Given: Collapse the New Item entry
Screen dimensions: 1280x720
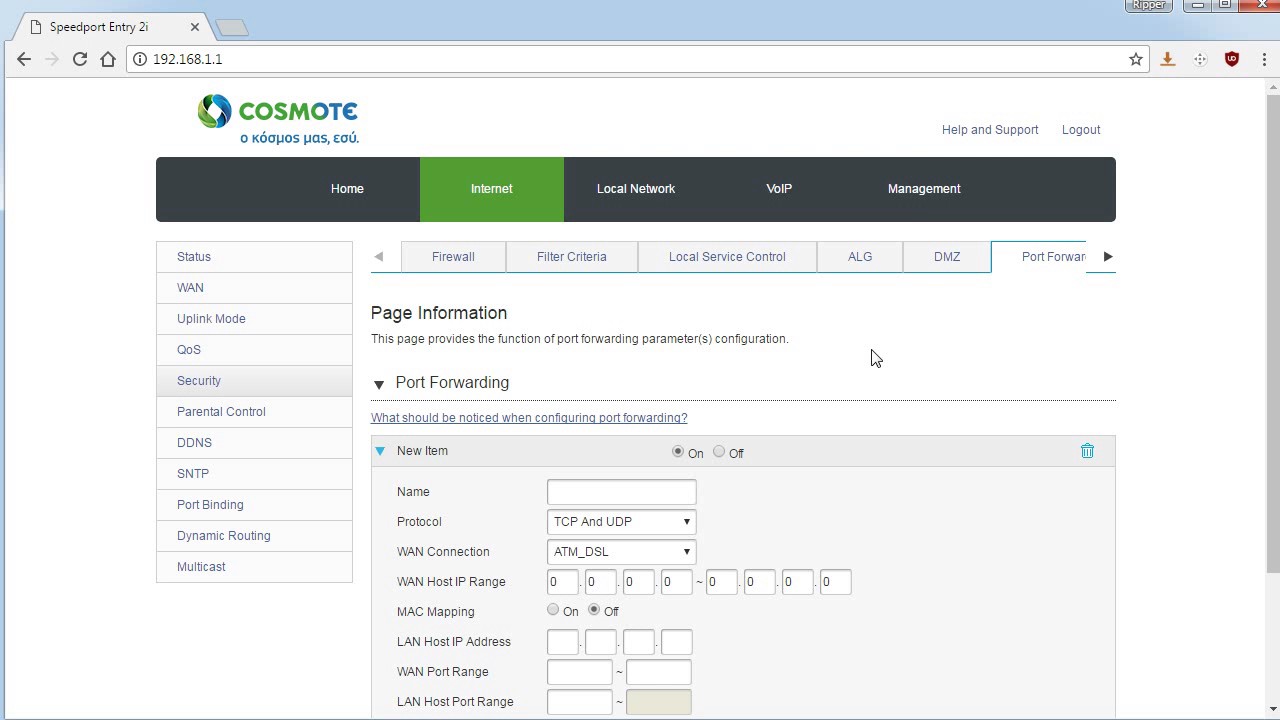Looking at the screenshot, I should [x=380, y=451].
